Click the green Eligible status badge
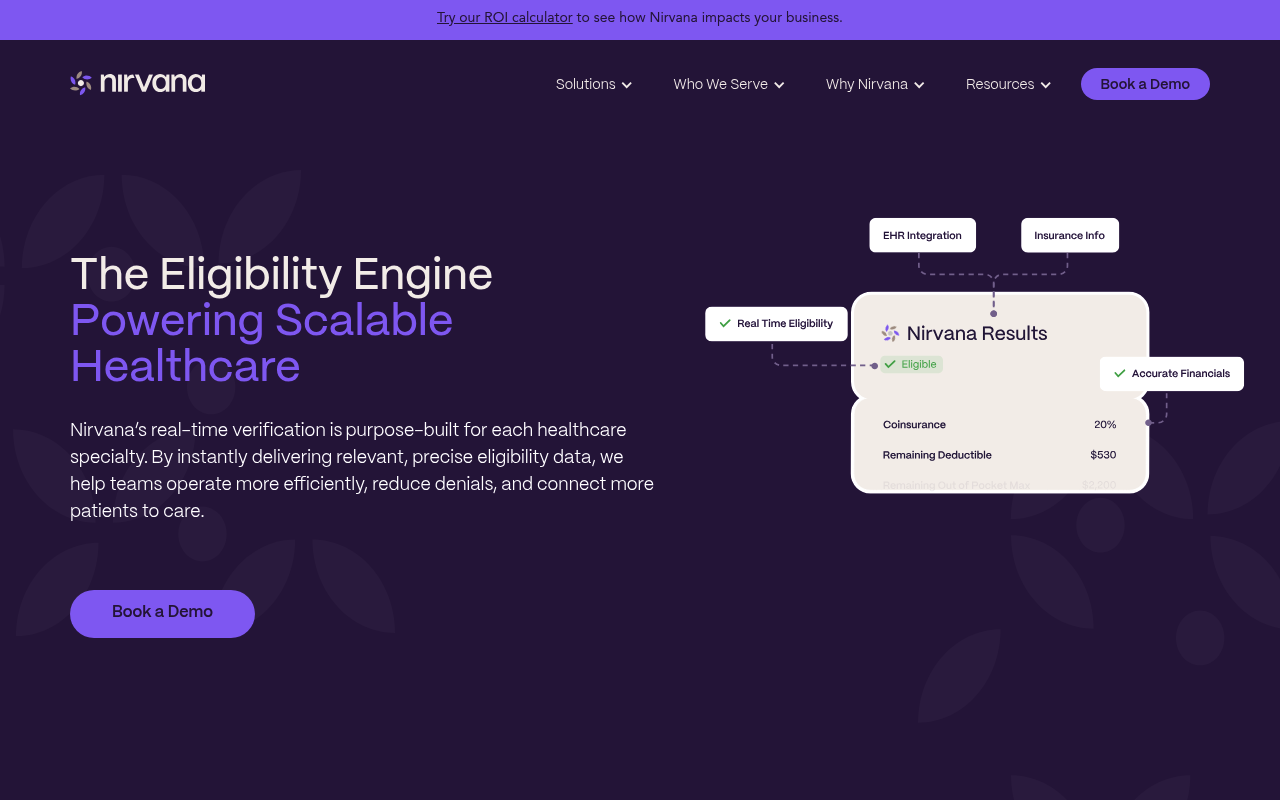 (x=911, y=365)
